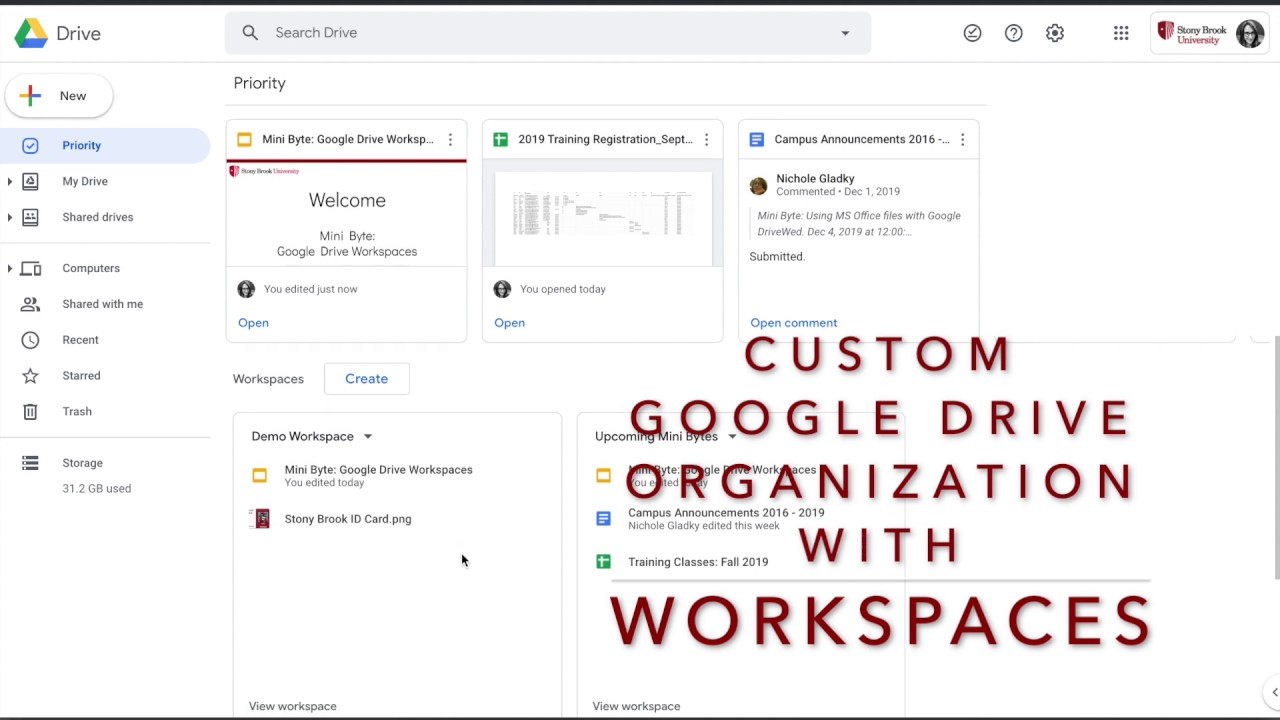Open search options dropdown arrow
Screen dimensions: 1280x720
pyautogui.click(x=845, y=33)
